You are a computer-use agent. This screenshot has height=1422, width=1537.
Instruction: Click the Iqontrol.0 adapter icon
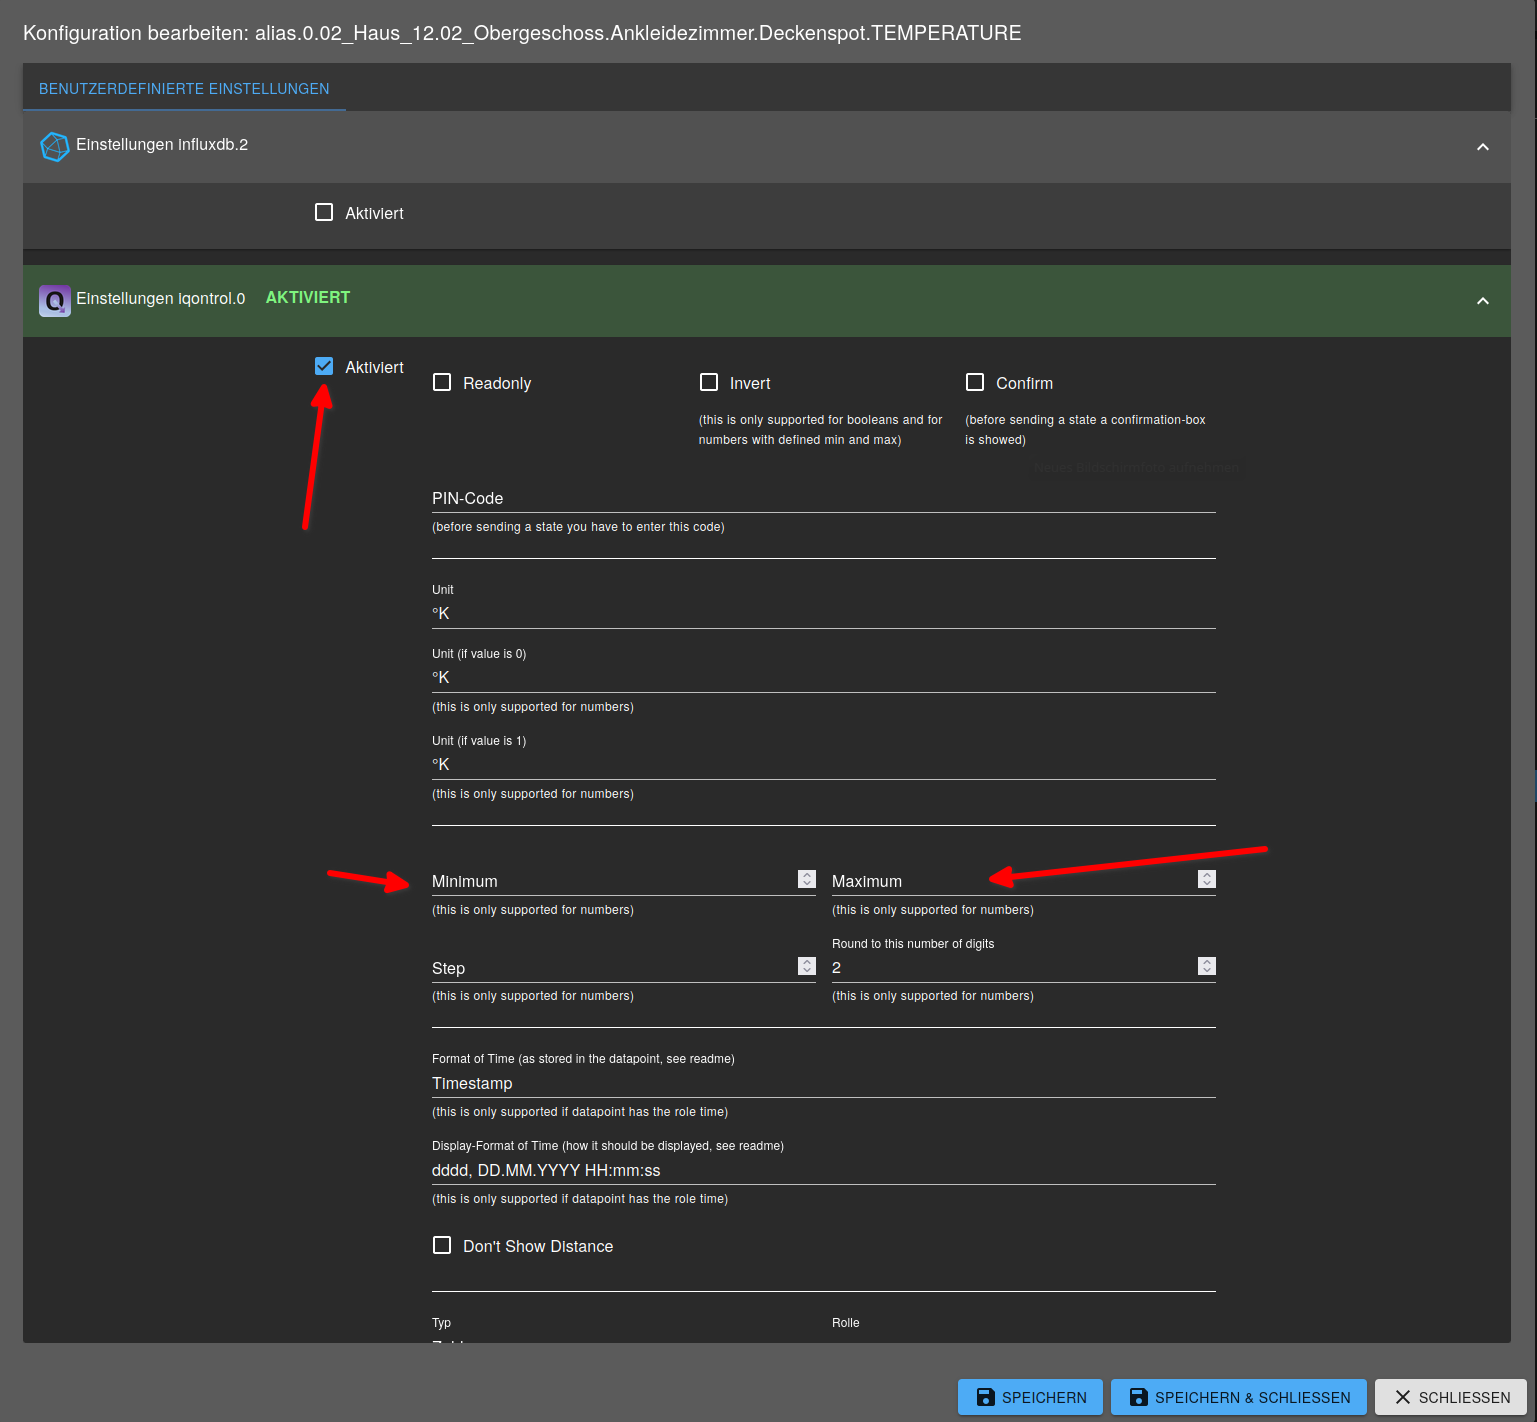pyautogui.click(x=54, y=300)
